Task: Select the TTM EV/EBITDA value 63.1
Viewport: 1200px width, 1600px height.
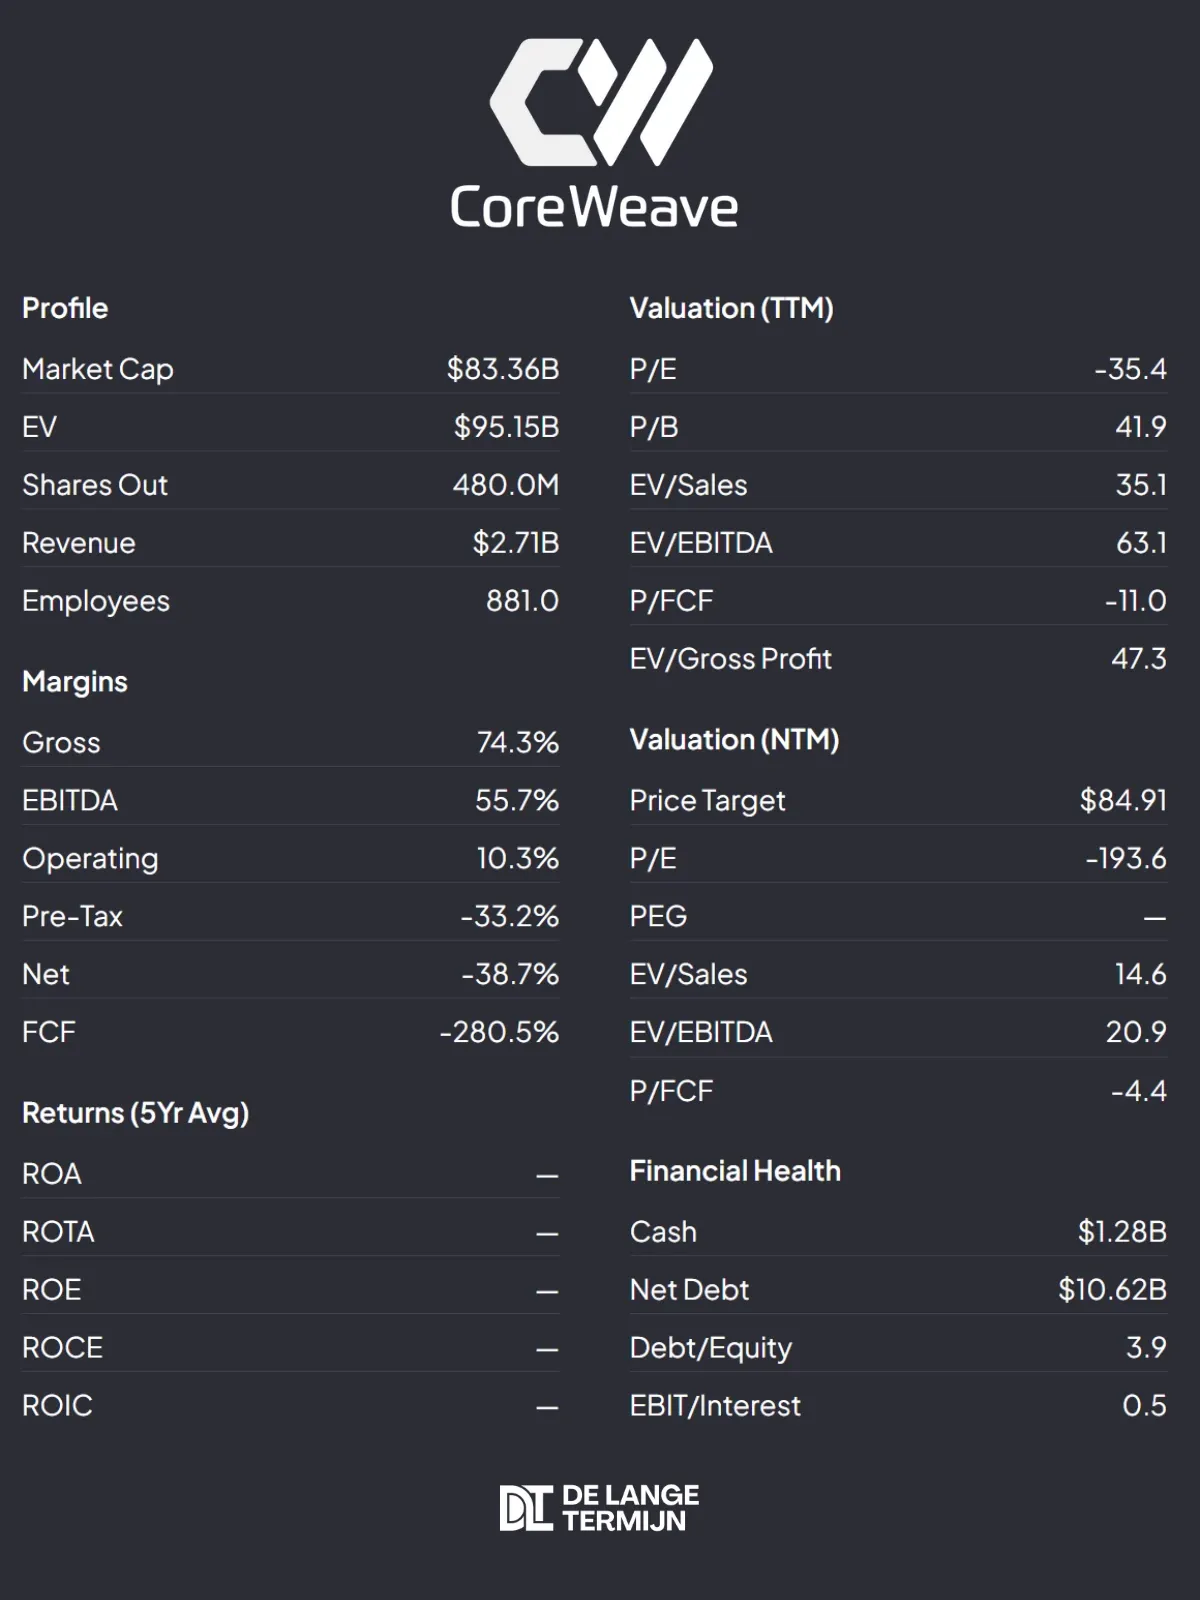Action: pos(1141,543)
